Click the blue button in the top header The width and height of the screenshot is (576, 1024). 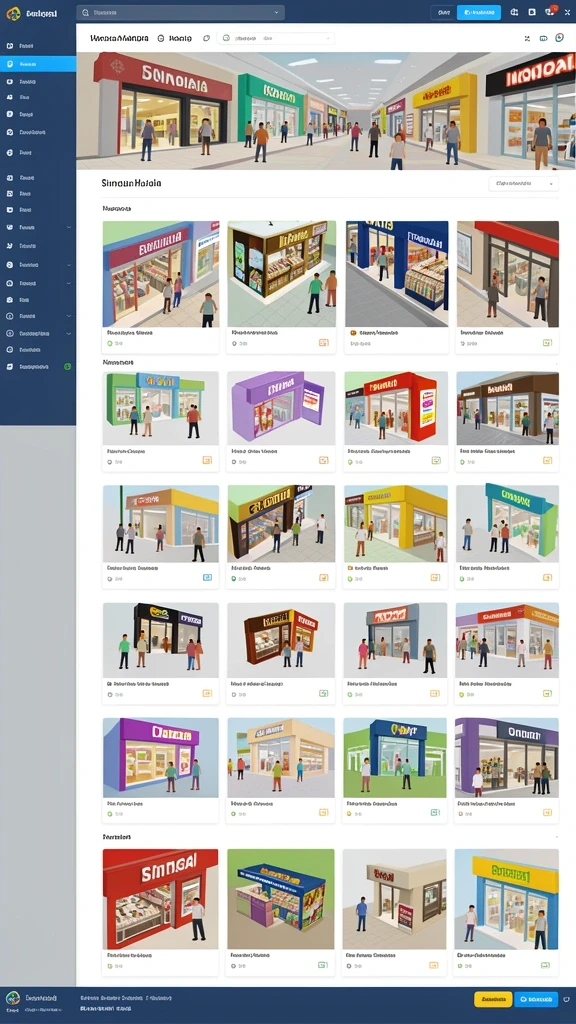(479, 12)
